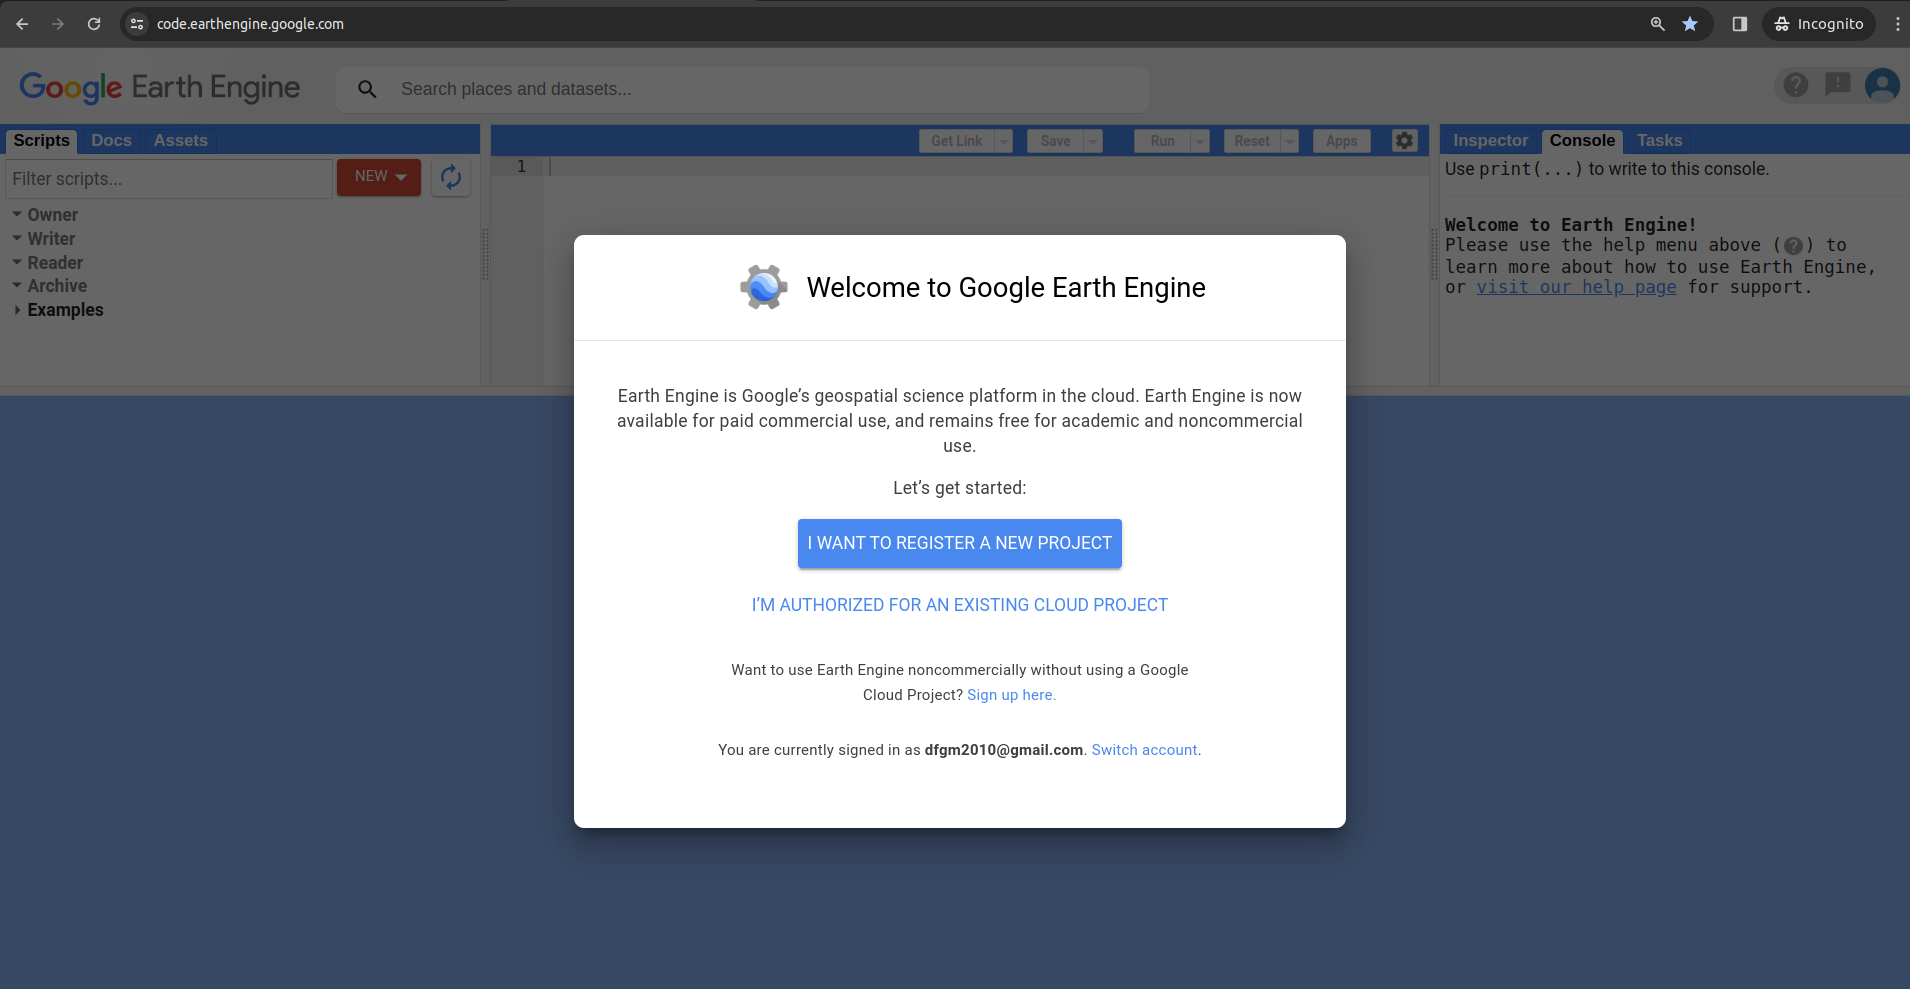This screenshot has height=989, width=1910.
Task: Switch to the Docs tab
Action: (x=111, y=140)
